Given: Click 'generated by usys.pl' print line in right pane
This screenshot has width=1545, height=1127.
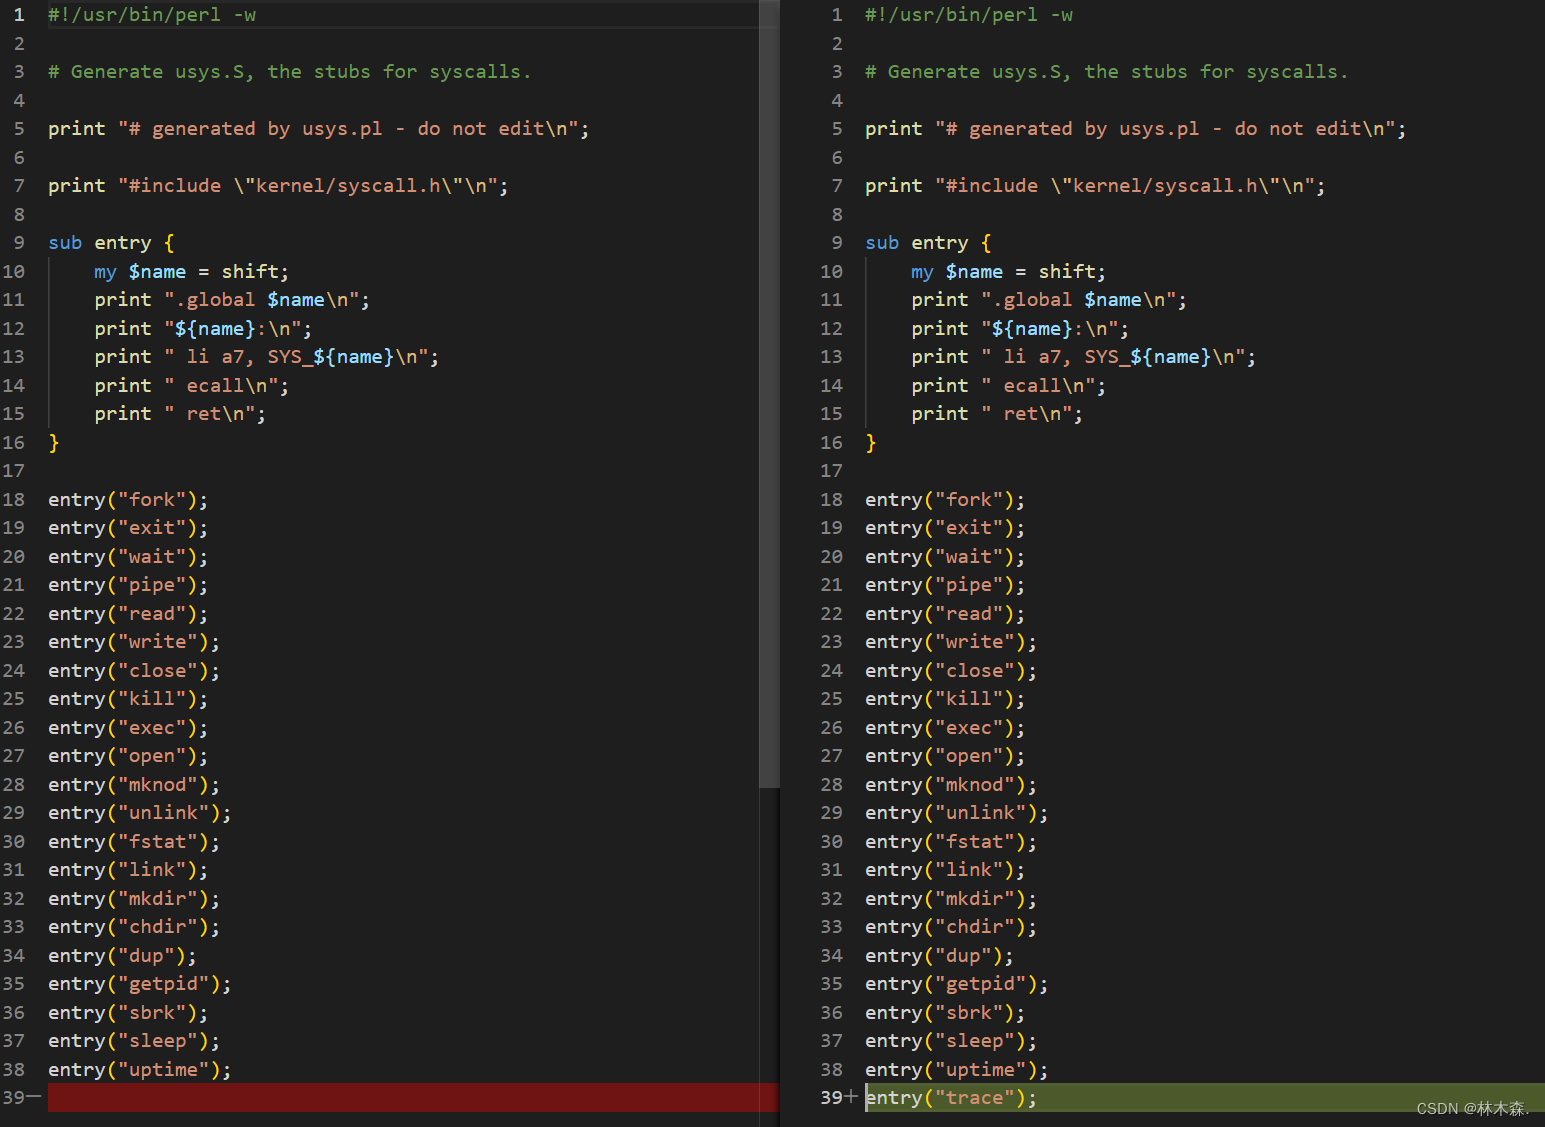Looking at the screenshot, I should (1136, 129).
